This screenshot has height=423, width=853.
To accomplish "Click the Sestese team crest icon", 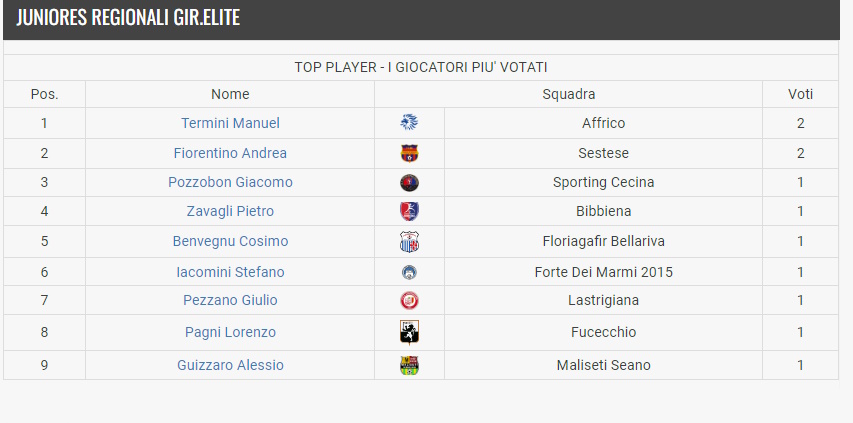I will [x=409, y=153].
